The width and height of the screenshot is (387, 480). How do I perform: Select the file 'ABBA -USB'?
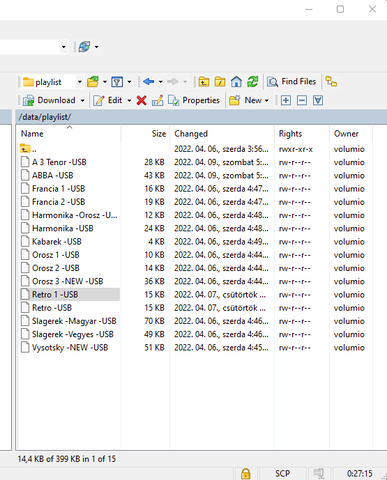47,176
